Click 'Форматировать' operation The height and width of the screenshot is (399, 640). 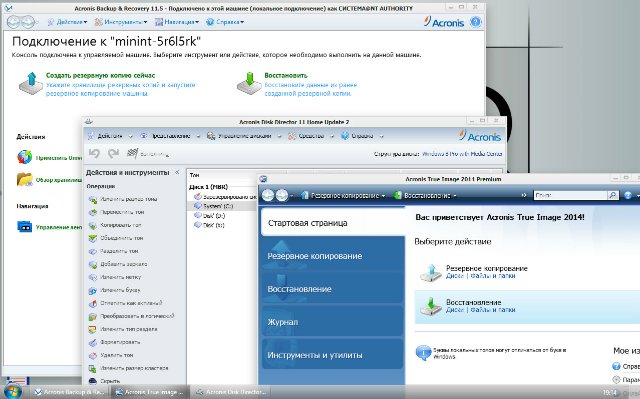click(120, 342)
